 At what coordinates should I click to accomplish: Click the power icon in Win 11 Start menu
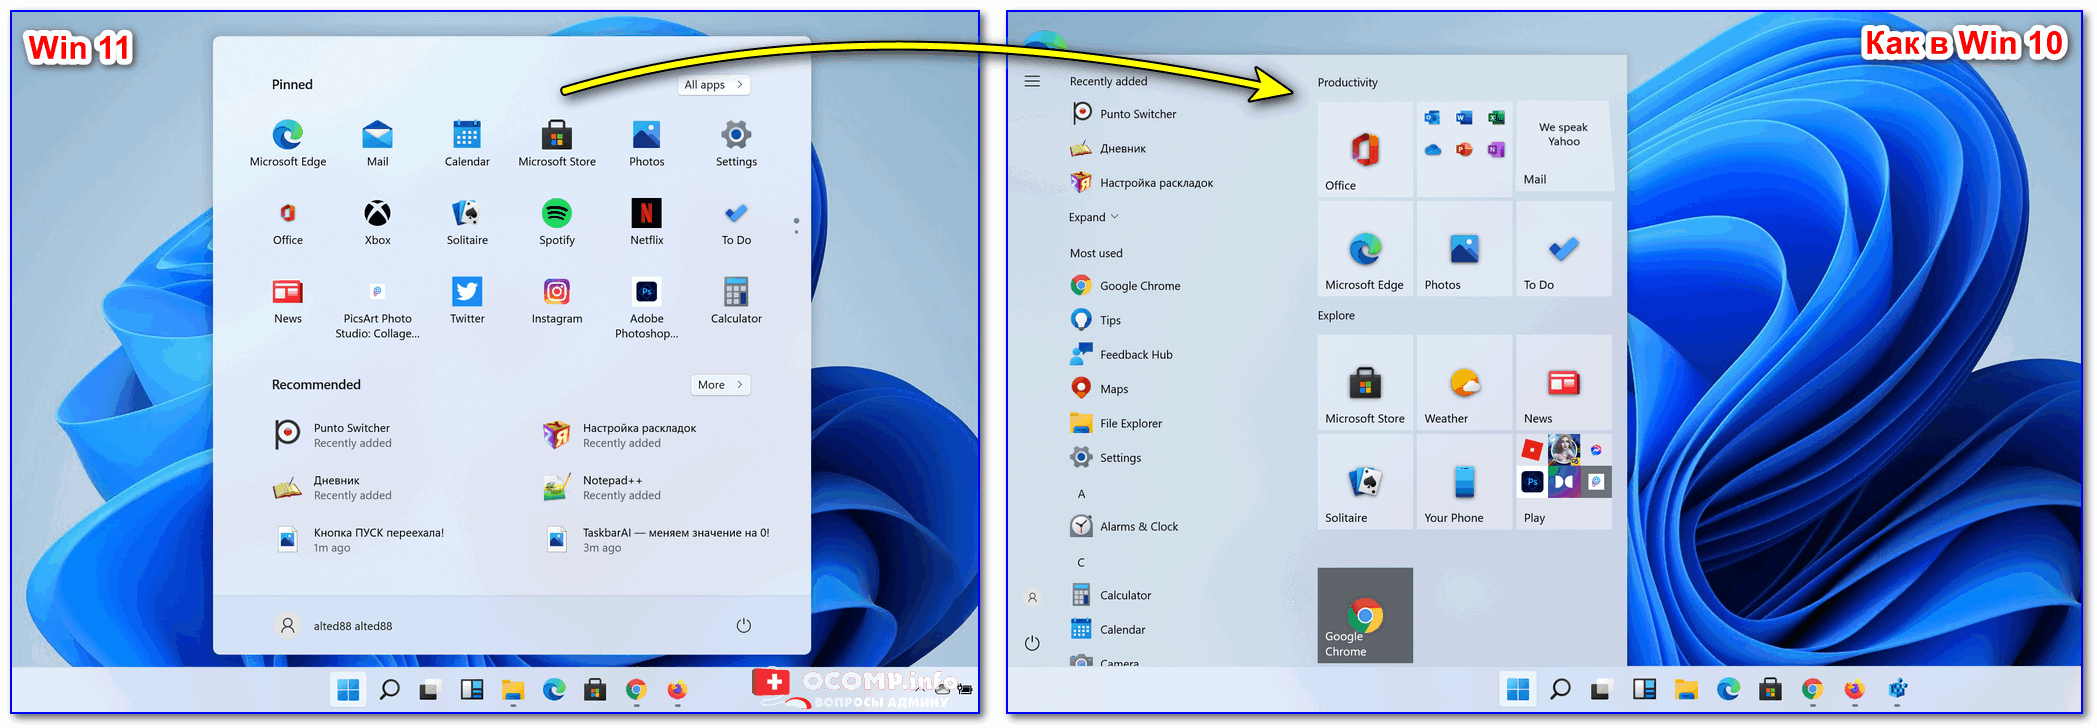click(743, 625)
